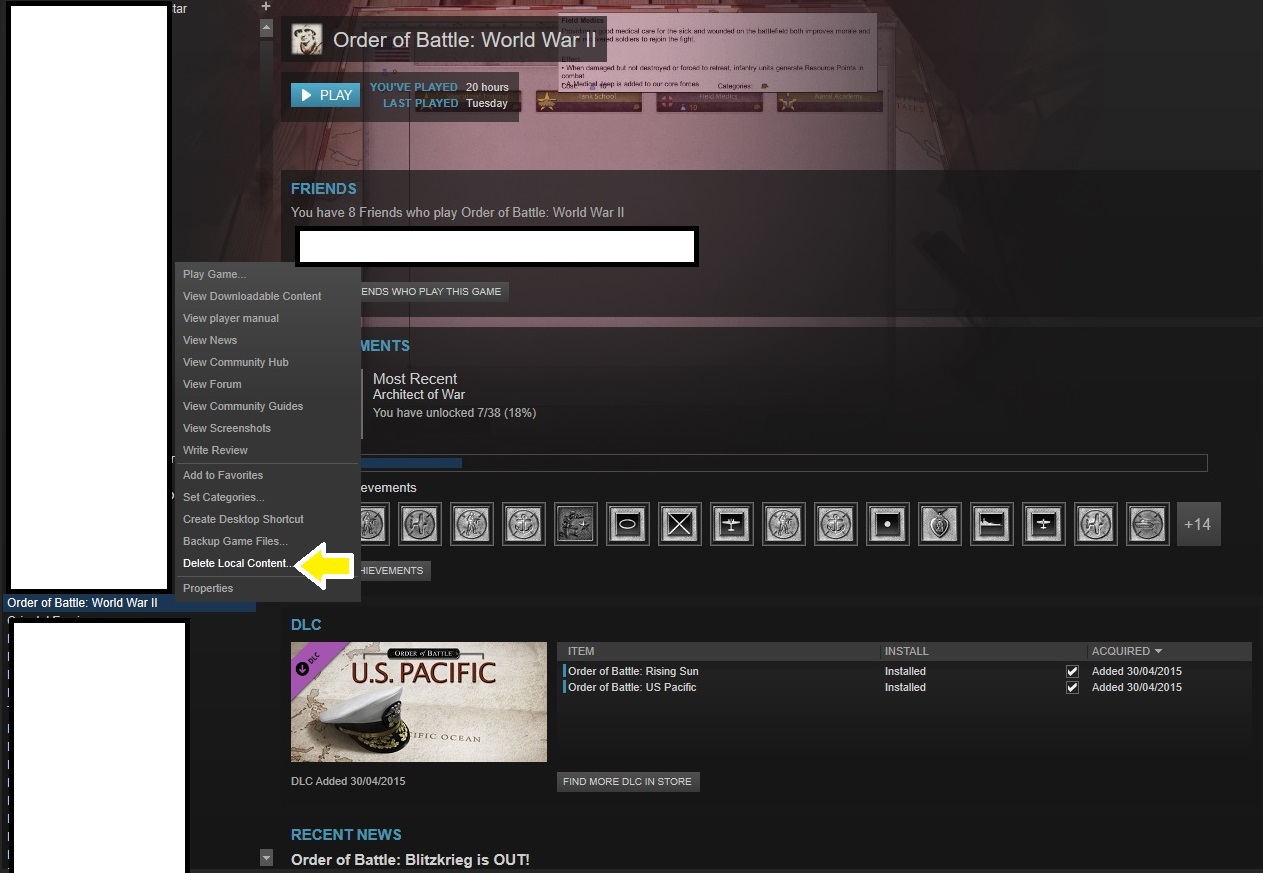Screen dimensions: 1263x873
Task: Choose Backup Game Files... menu entry
Action: click(x=235, y=541)
